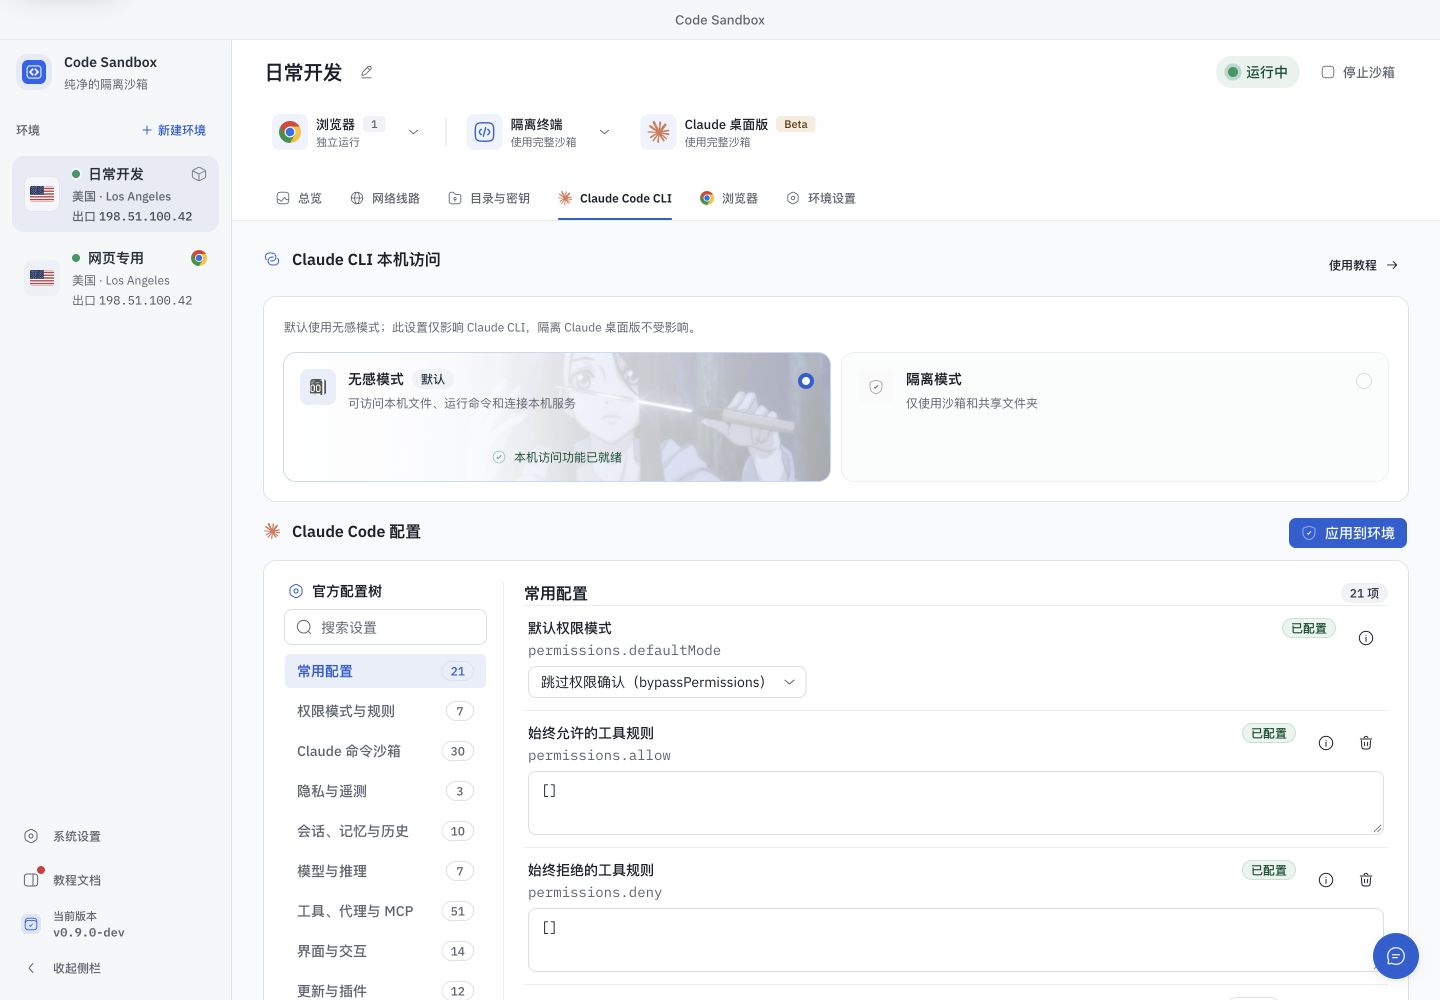Open the 使用教程 link

coord(1364,265)
